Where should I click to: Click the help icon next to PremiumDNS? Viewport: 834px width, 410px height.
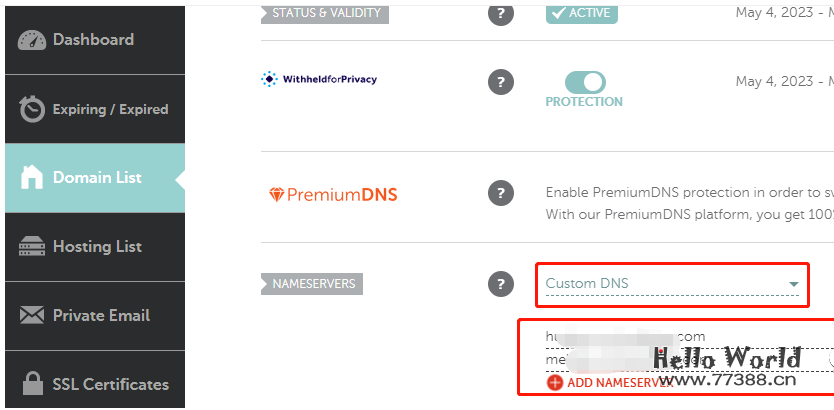pyautogui.click(x=501, y=193)
